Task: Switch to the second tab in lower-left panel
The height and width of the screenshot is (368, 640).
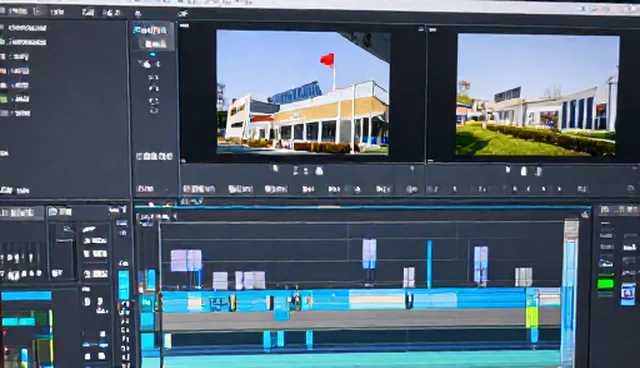Action: (x=60, y=212)
